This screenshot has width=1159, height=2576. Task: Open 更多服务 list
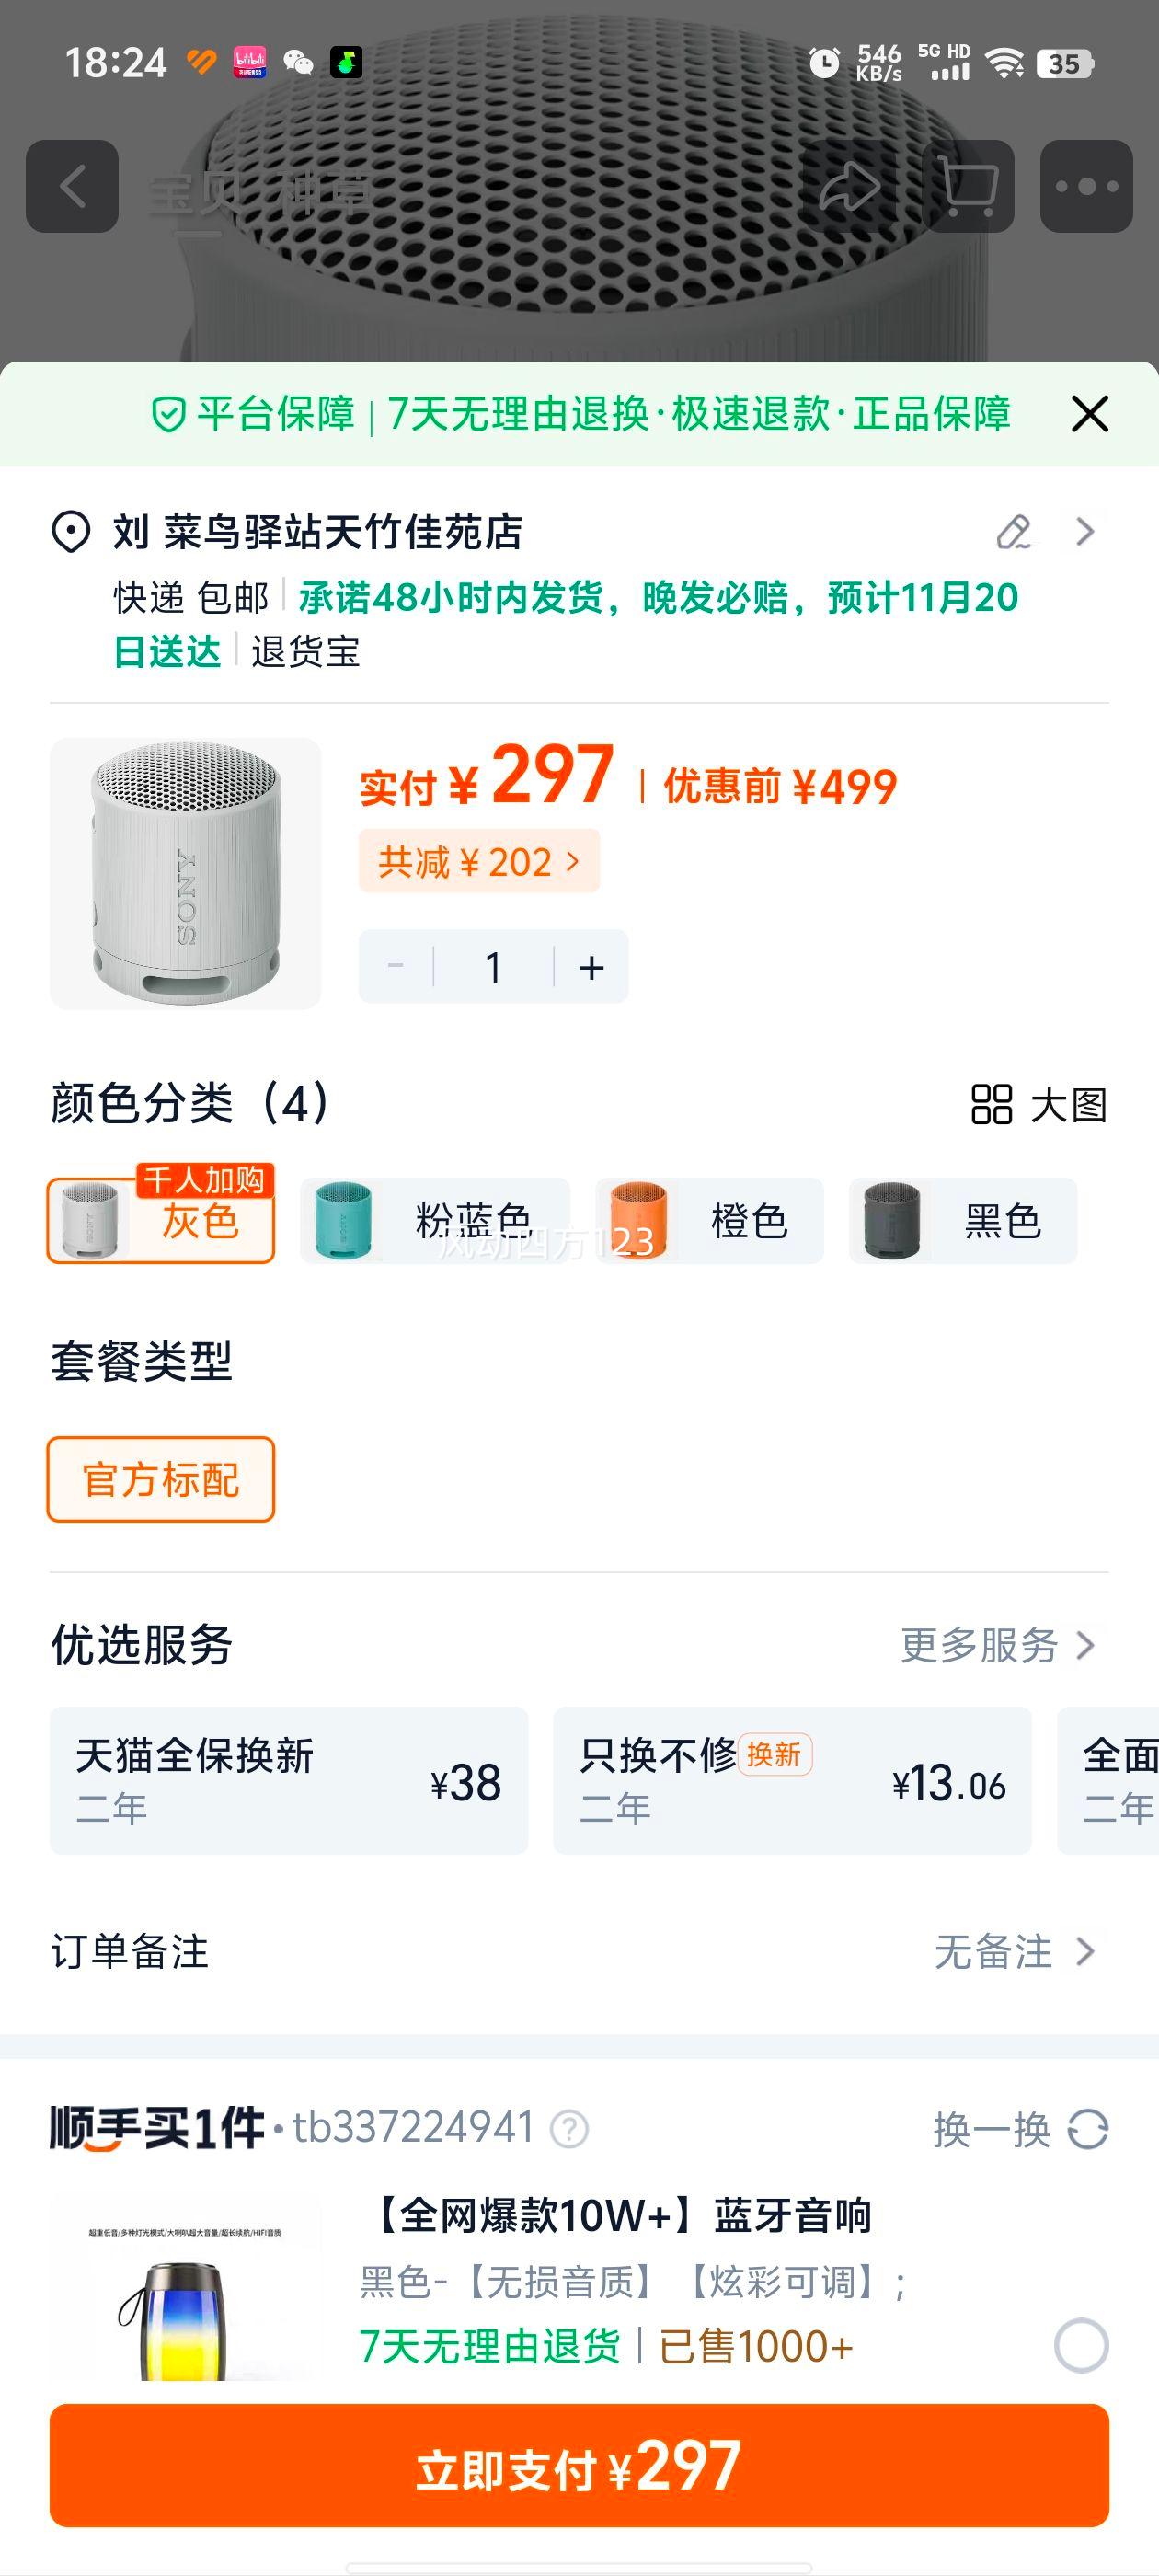(997, 1645)
